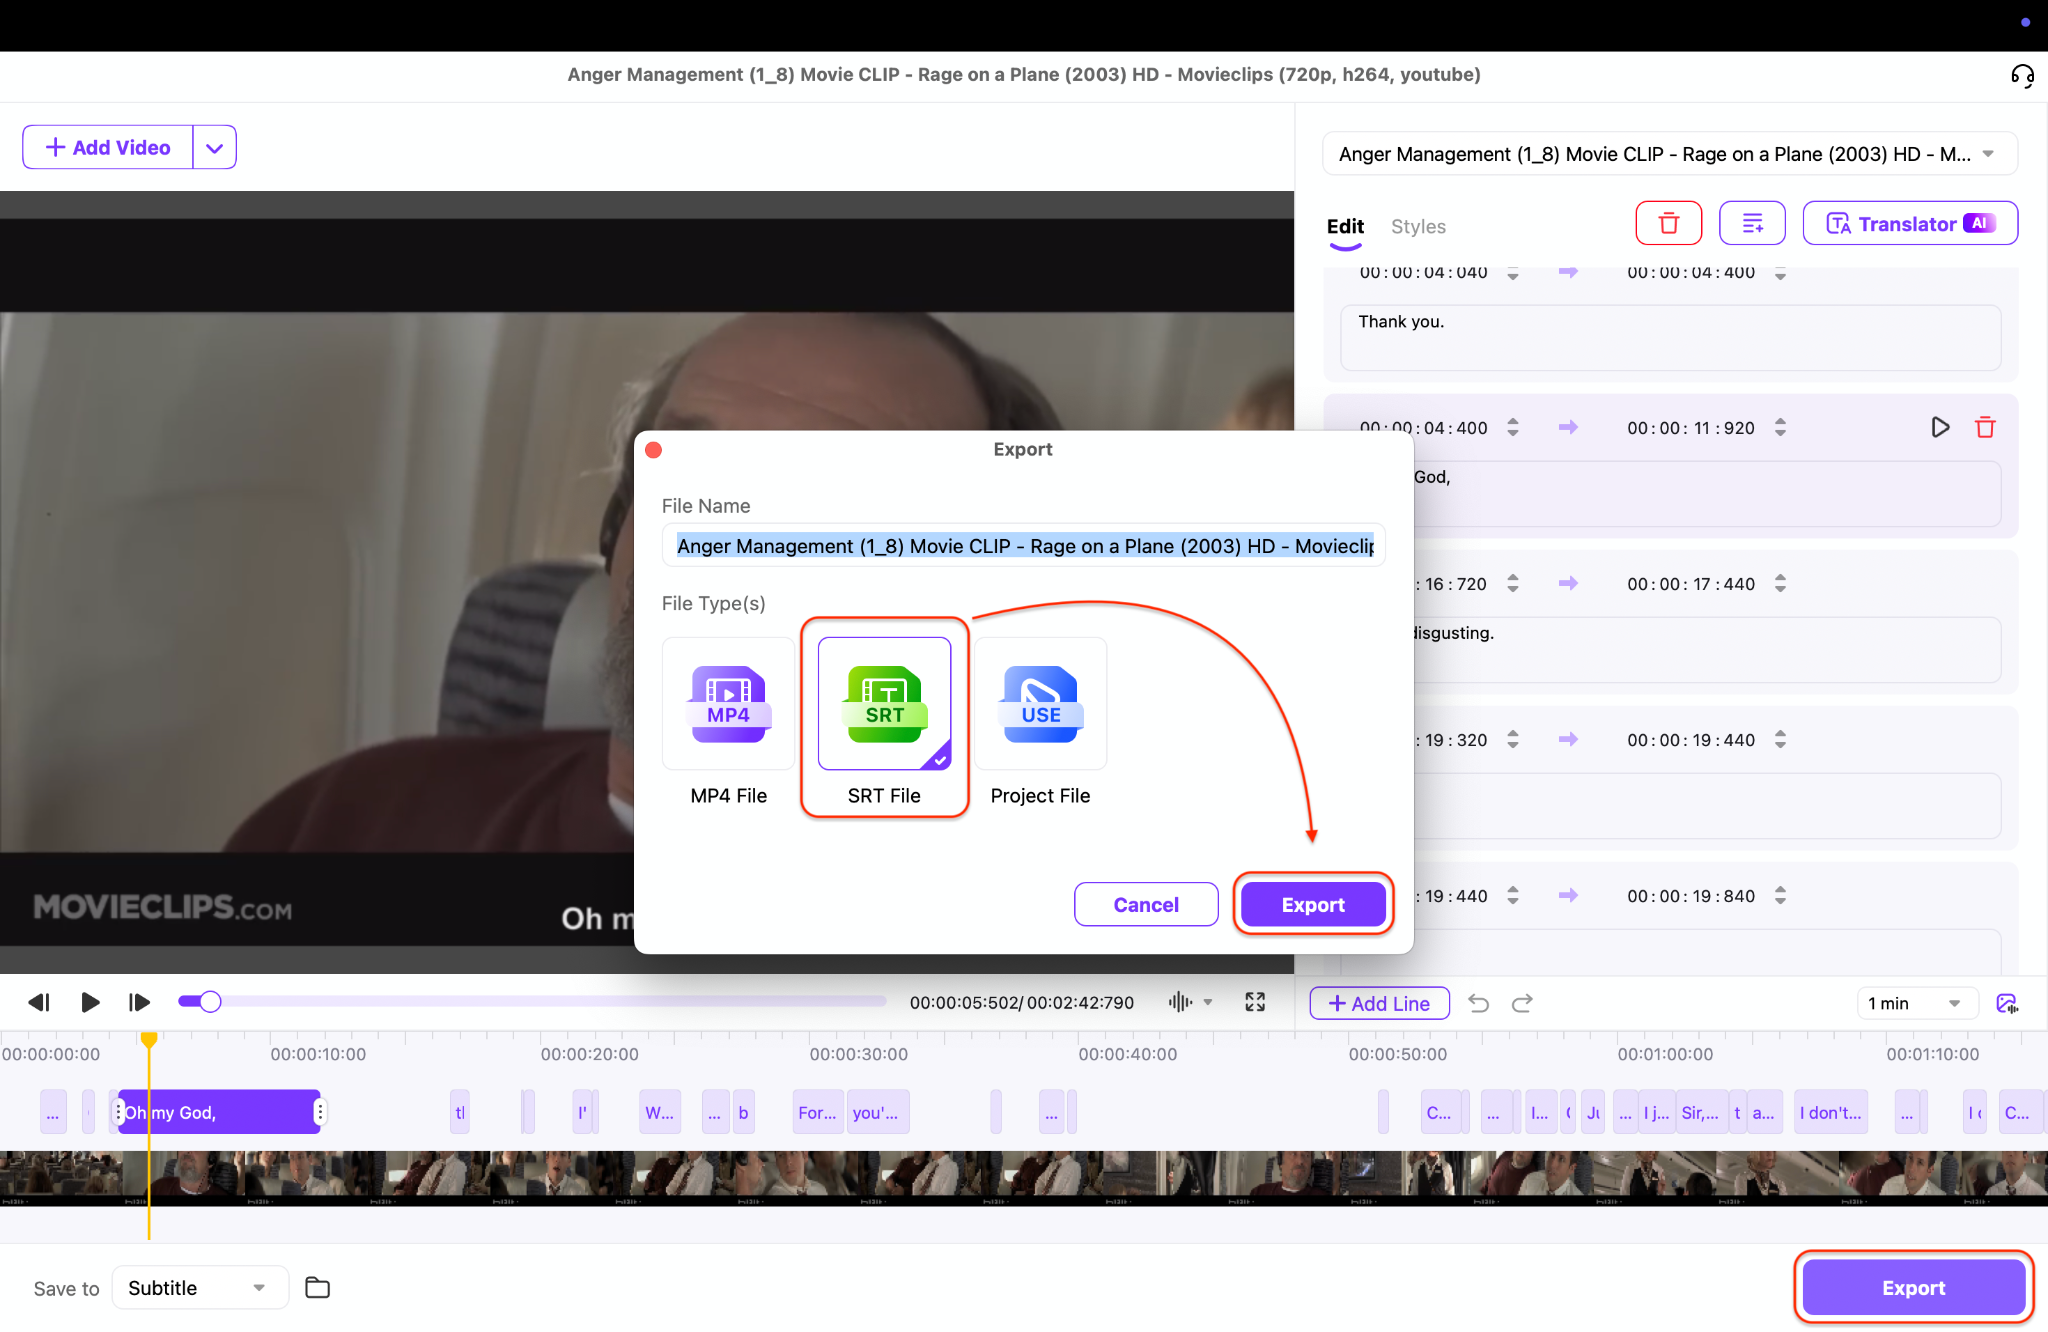Select the Project File type

point(1040,705)
